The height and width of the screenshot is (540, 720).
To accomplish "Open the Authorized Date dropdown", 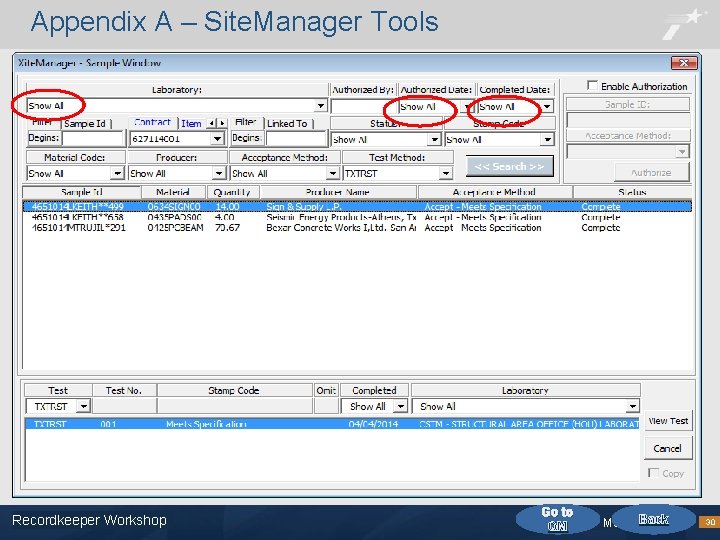I will pos(467,107).
